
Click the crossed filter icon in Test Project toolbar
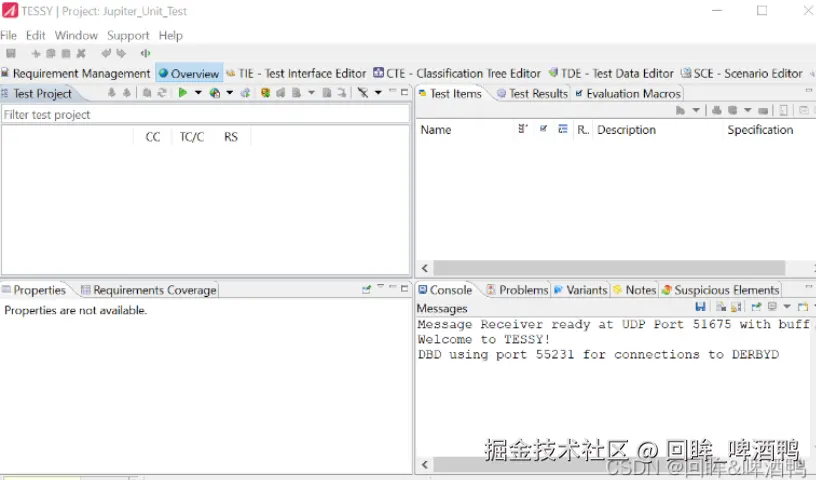[363, 93]
